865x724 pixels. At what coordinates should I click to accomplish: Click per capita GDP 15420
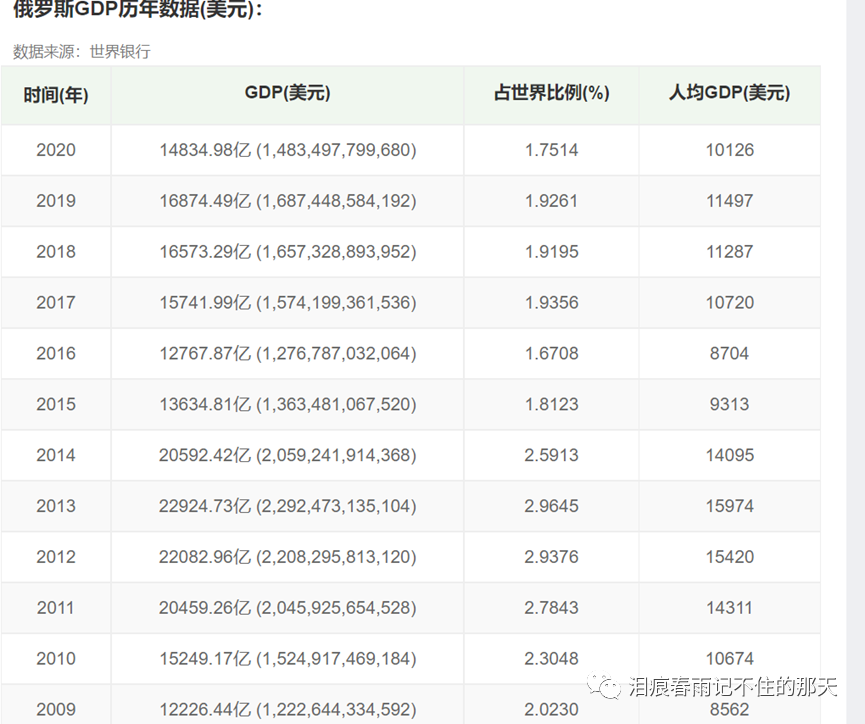tap(730, 557)
